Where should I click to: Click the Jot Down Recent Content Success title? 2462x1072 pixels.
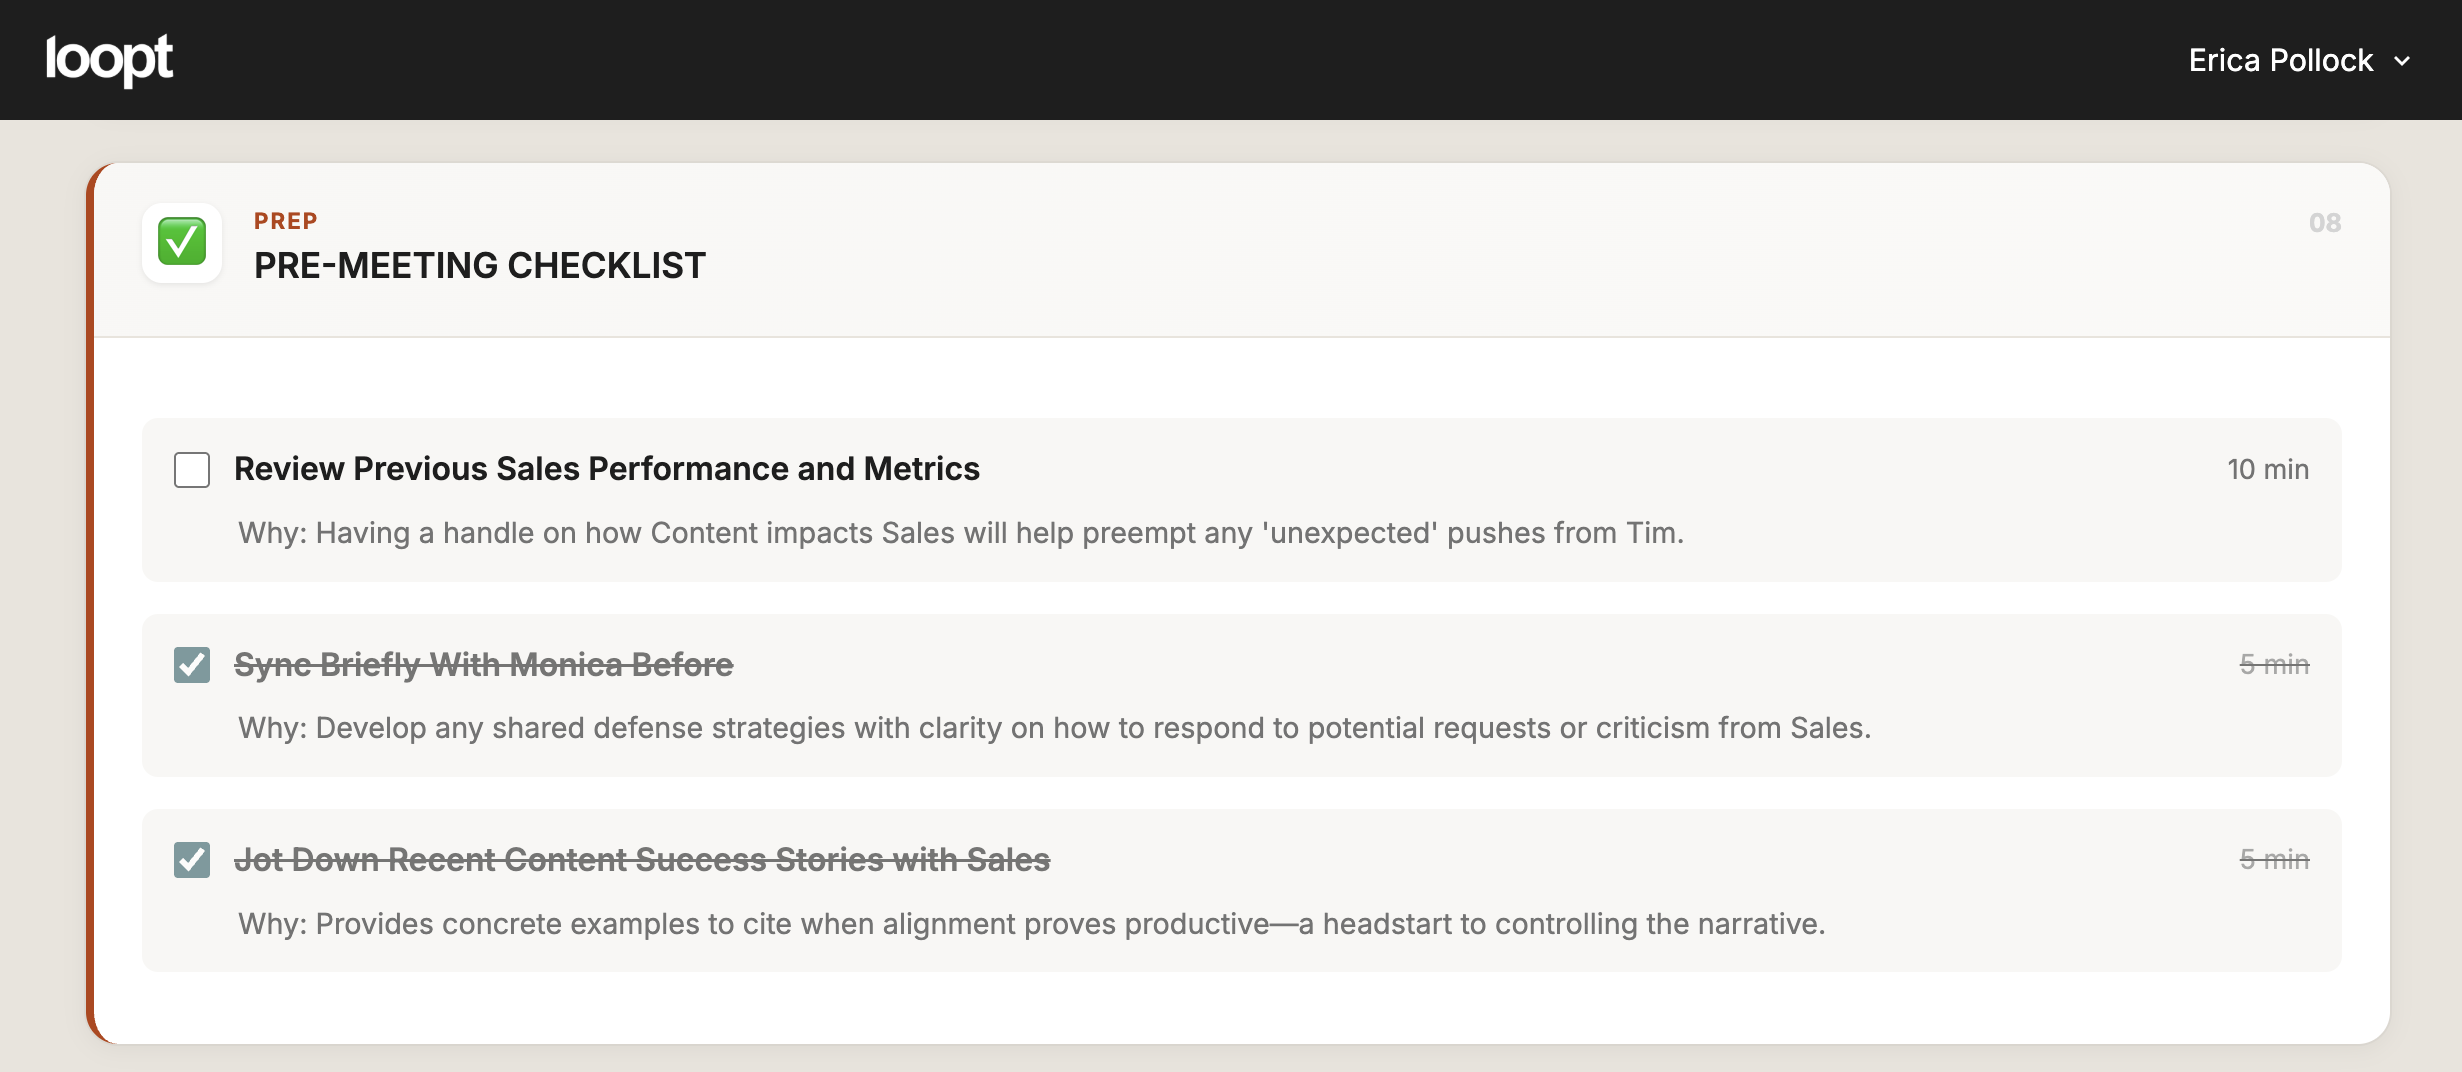click(641, 860)
